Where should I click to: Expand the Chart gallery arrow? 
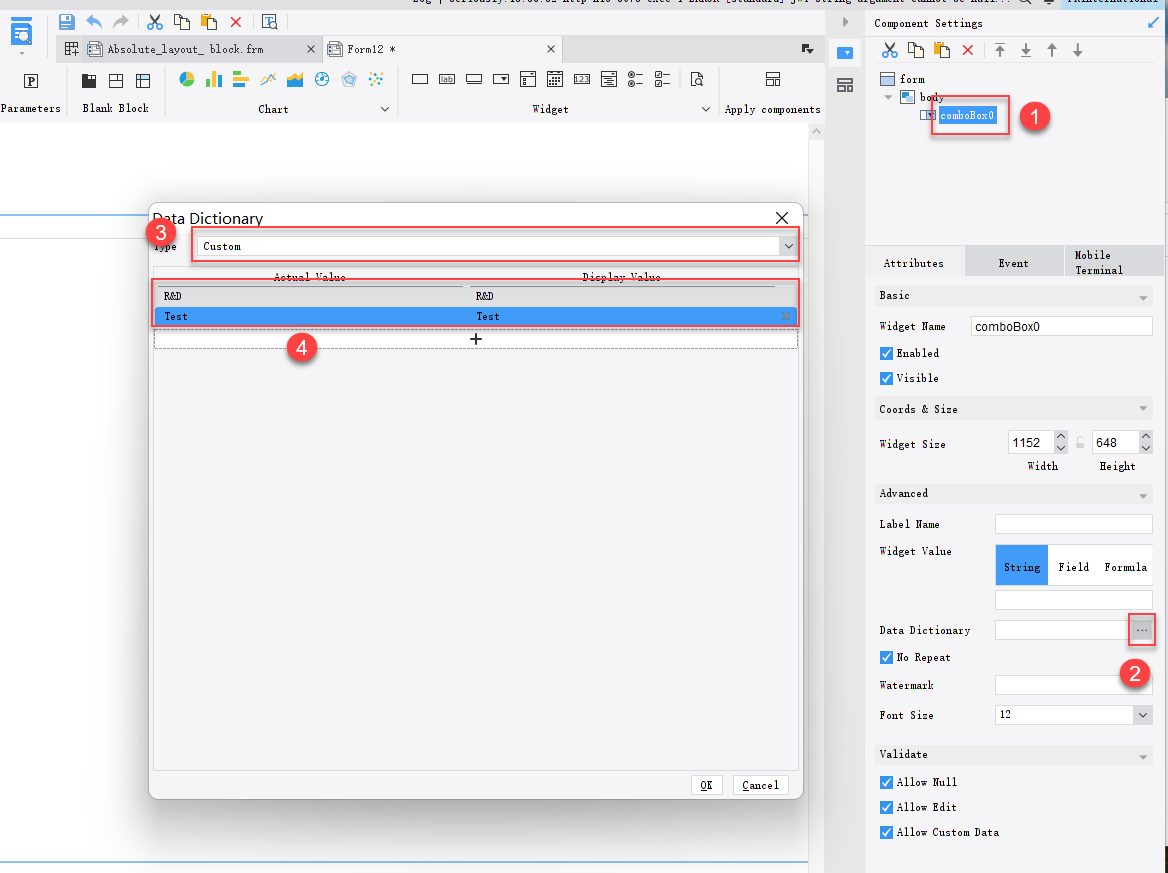[384, 109]
